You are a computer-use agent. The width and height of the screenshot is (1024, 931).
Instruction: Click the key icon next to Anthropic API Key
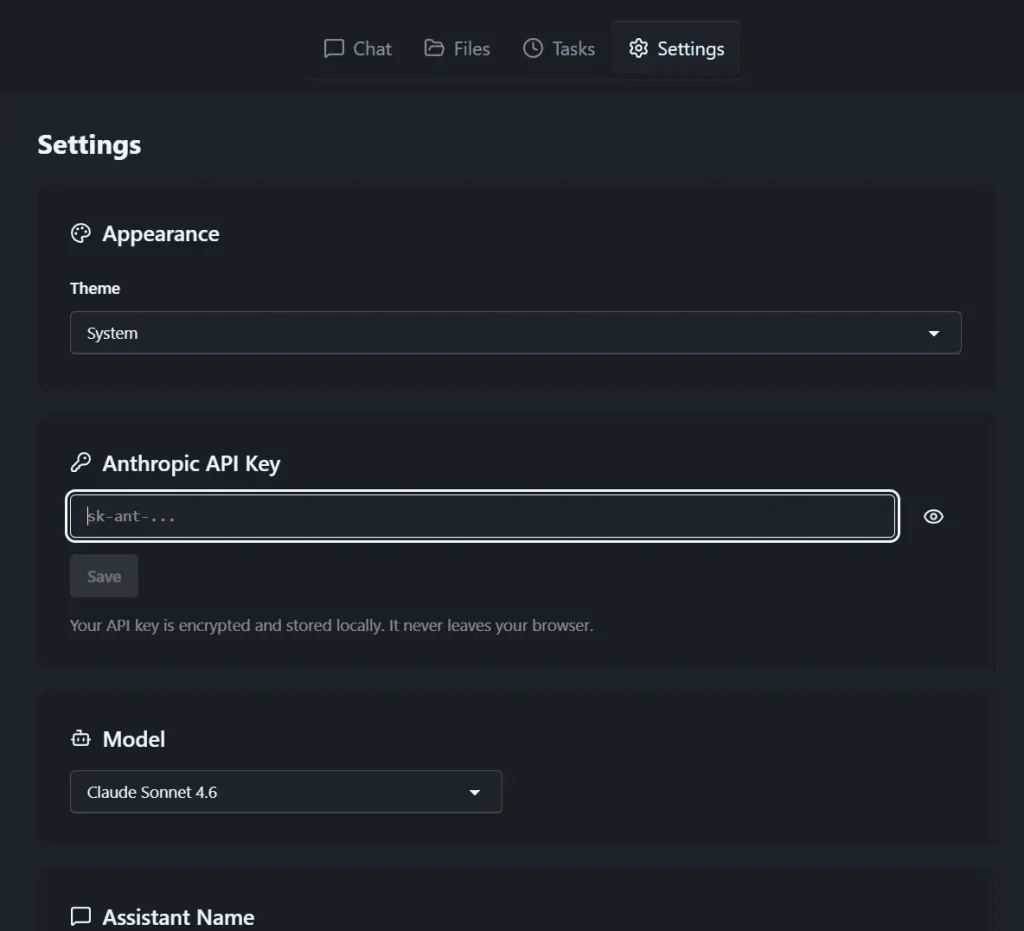(x=80, y=462)
